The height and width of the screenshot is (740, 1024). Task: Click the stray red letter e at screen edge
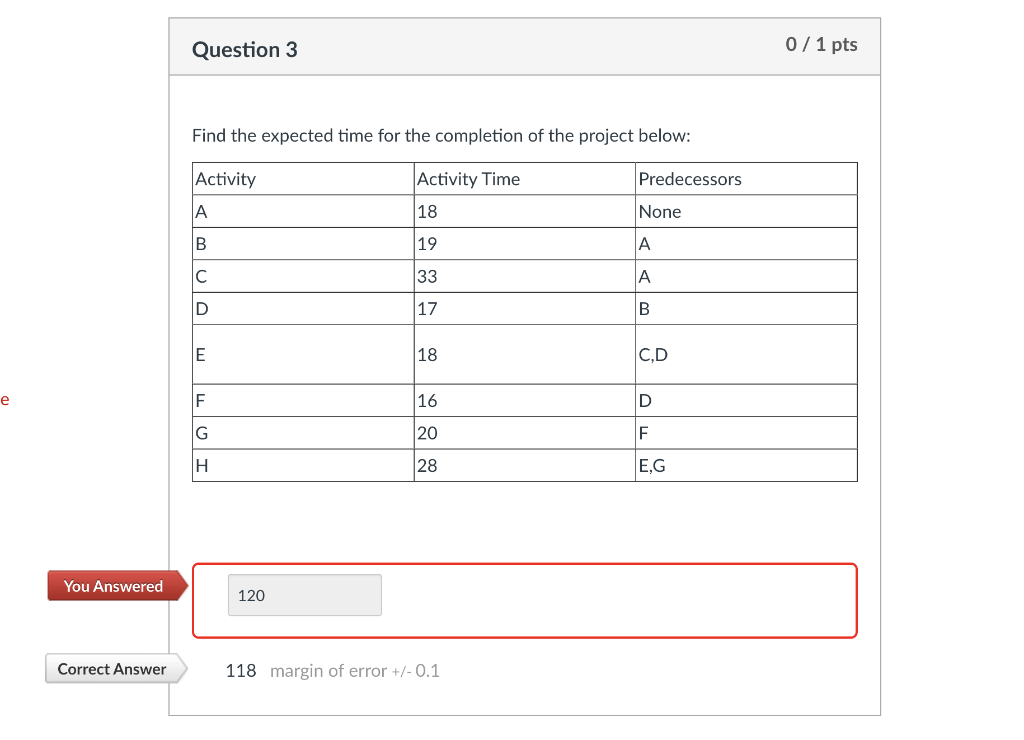[x=6, y=398]
